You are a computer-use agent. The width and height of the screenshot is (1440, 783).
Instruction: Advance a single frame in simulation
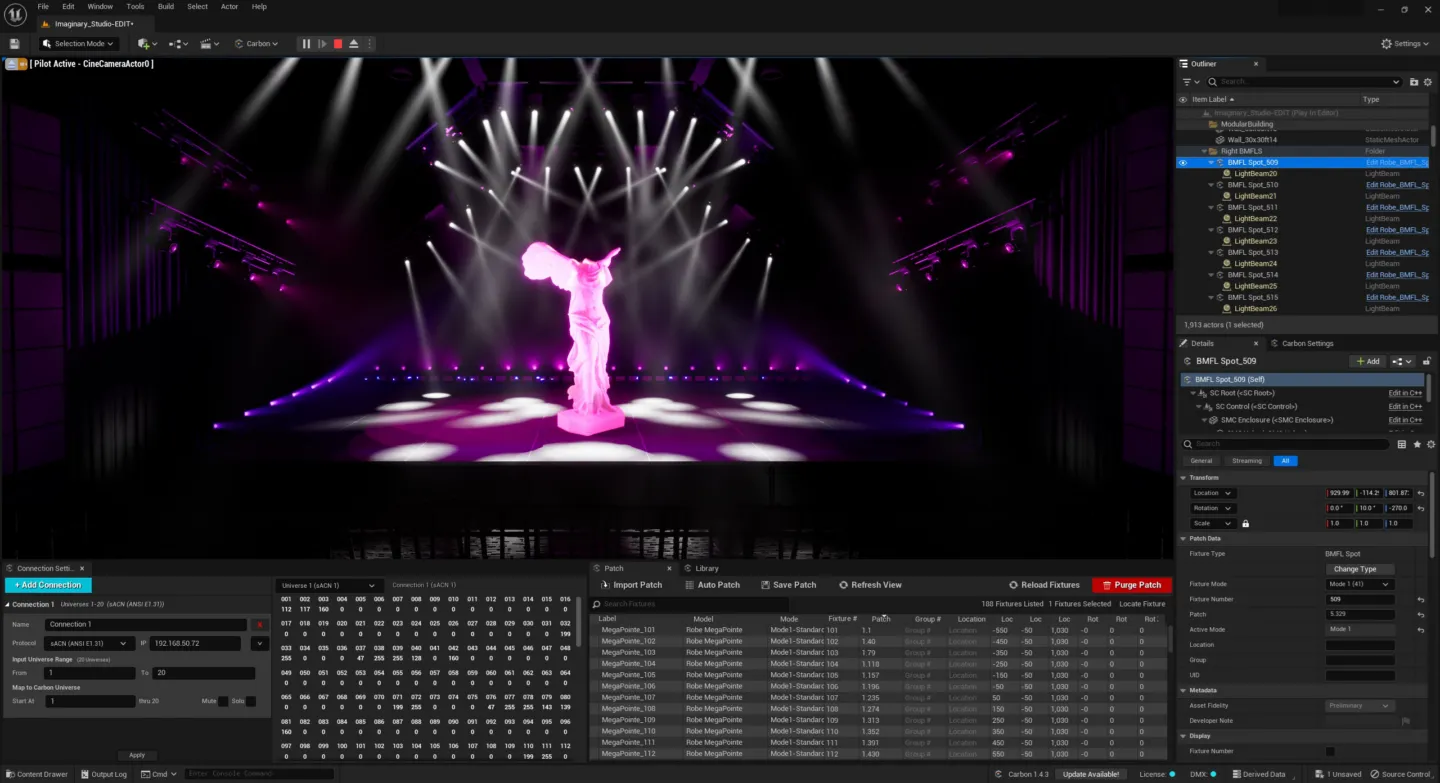point(322,44)
